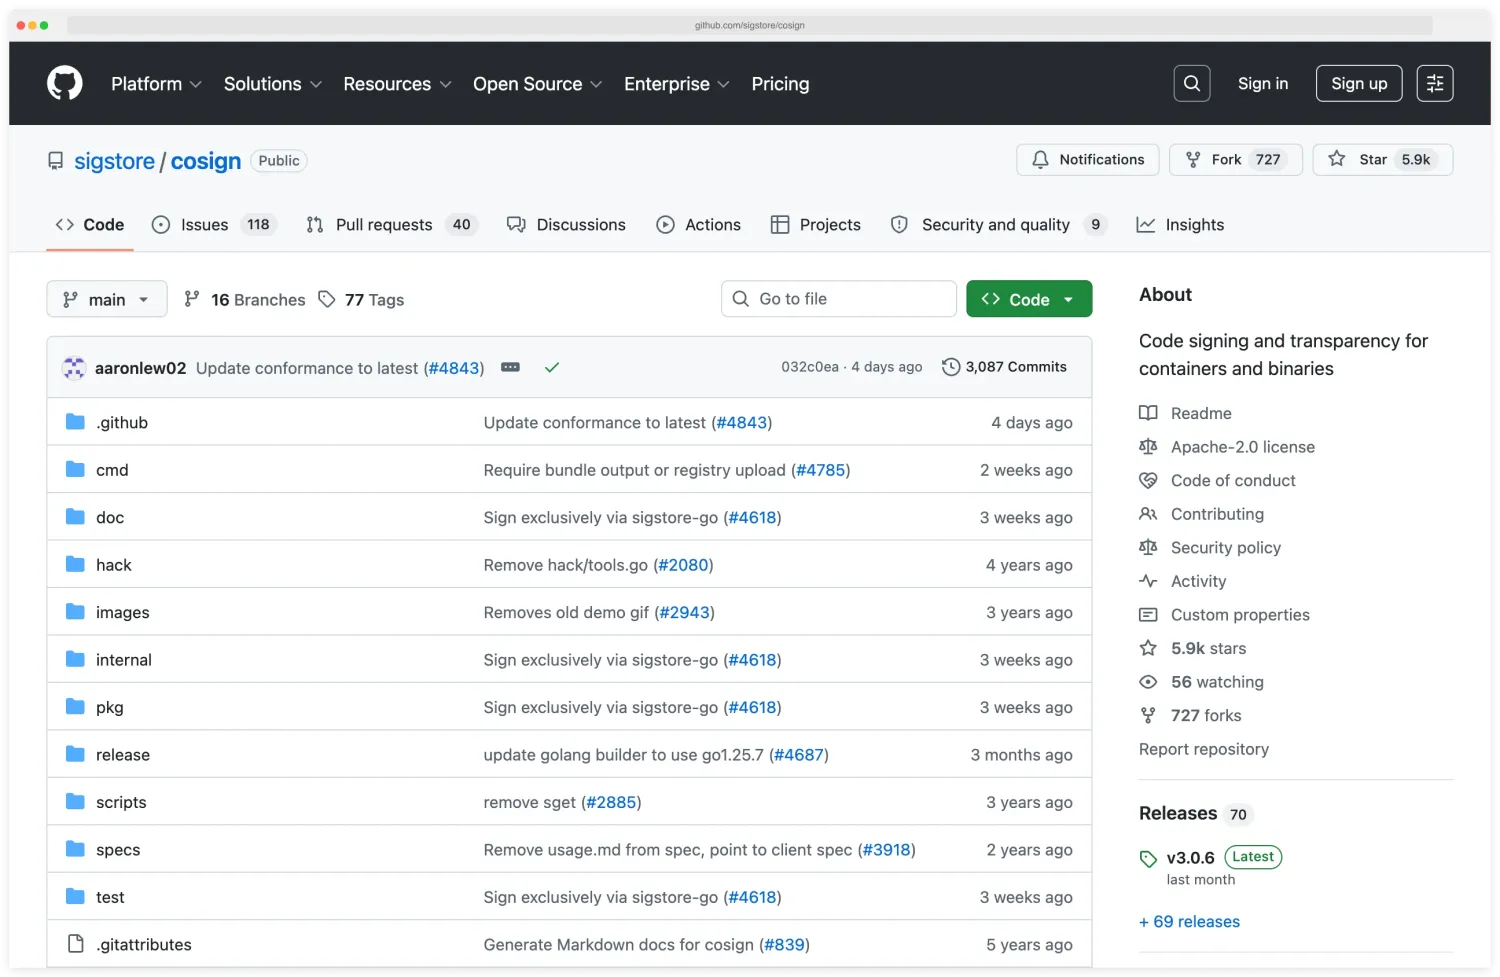Open the appearance settings sliders icon
The width and height of the screenshot is (1500, 977).
click(x=1435, y=83)
